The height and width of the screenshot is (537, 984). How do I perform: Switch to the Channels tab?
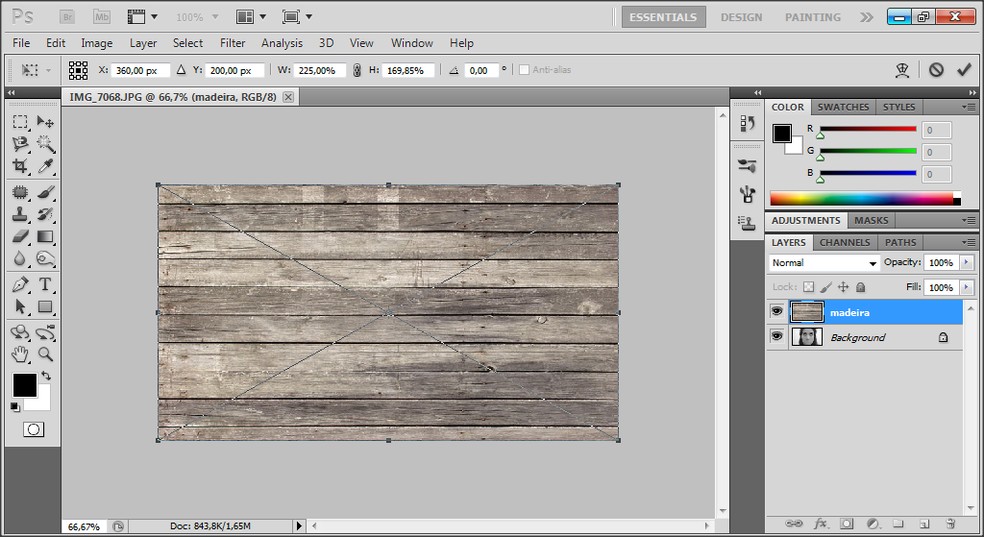click(x=844, y=242)
